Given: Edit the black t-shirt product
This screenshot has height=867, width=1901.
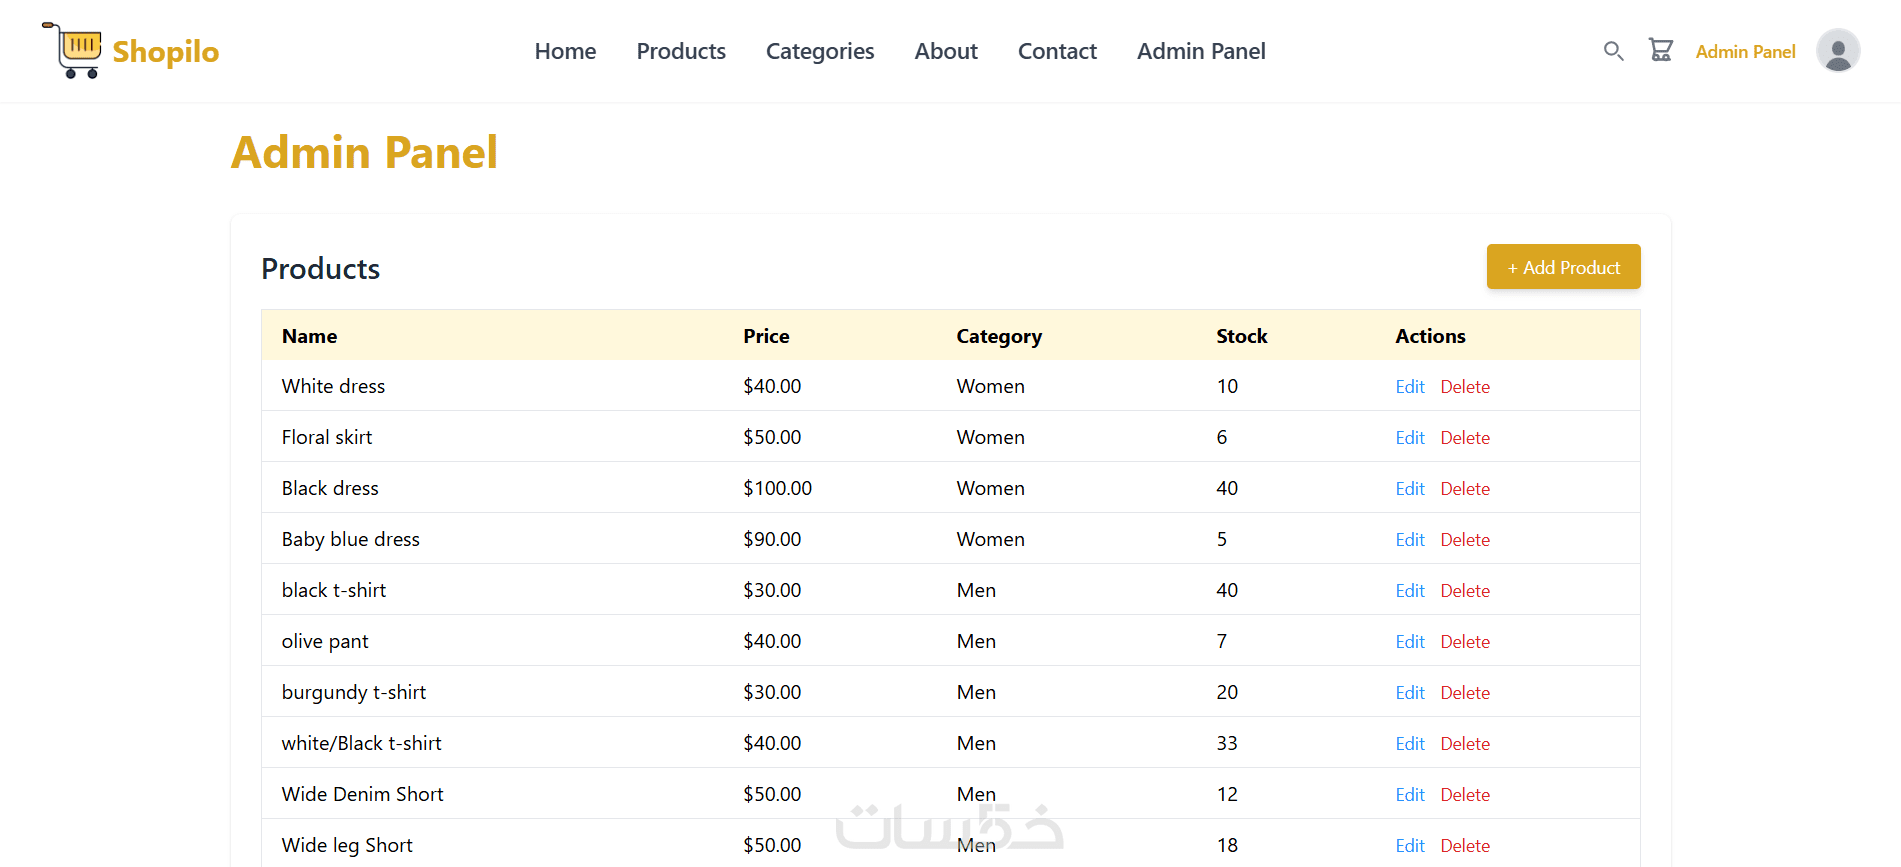Looking at the screenshot, I should tap(1410, 591).
